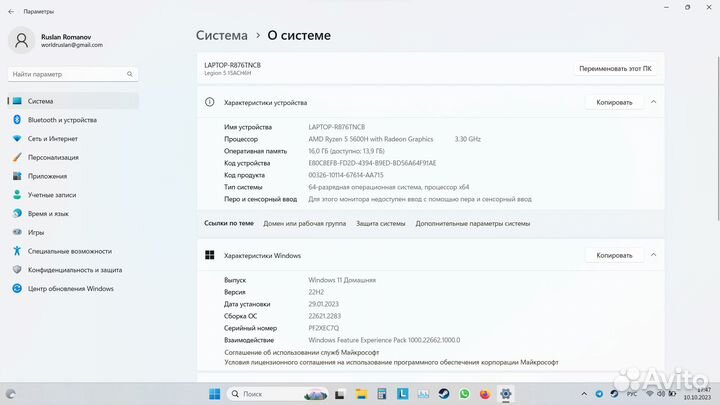Open Firefox from the taskbar
Image resolution: width=720 pixels, height=405 pixels.
tap(485, 394)
